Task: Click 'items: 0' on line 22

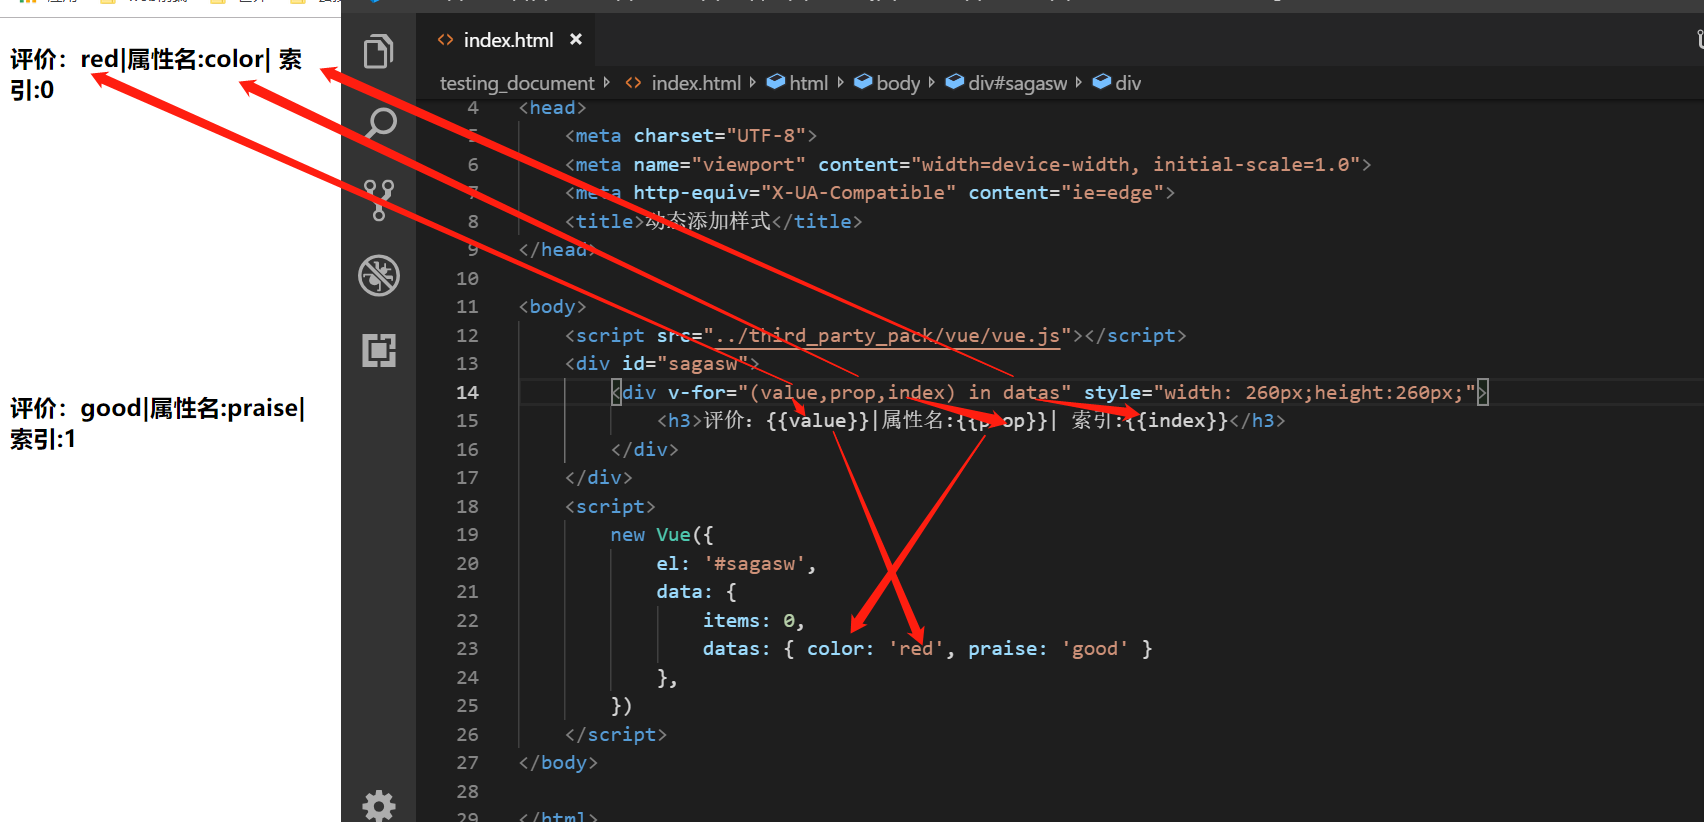Action: (748, 620)
